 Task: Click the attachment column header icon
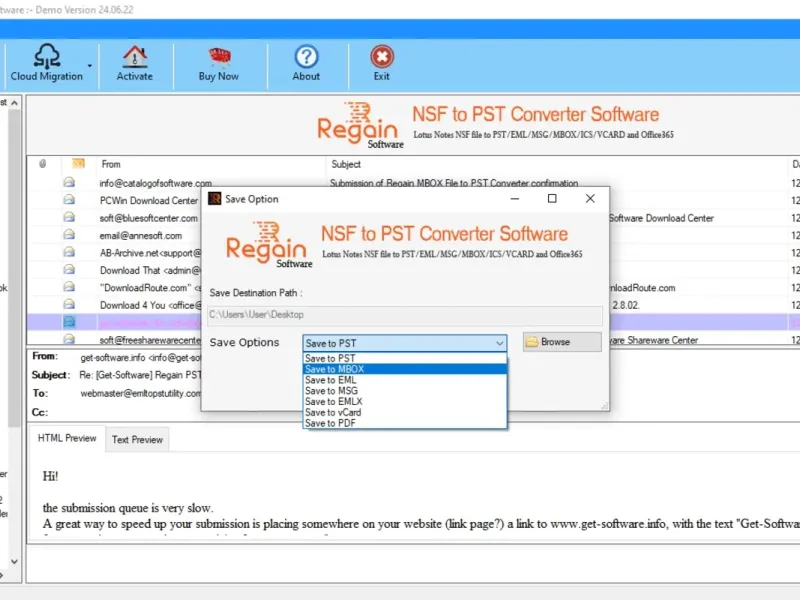coord(43,164)
